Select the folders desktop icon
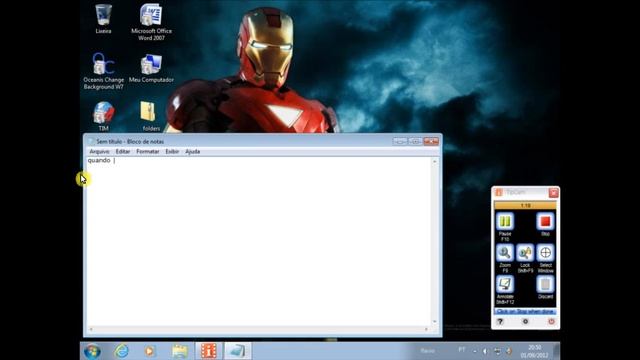The height and width of the screenshot is (360, 640). pyautogui.click(x=151, y=116)
